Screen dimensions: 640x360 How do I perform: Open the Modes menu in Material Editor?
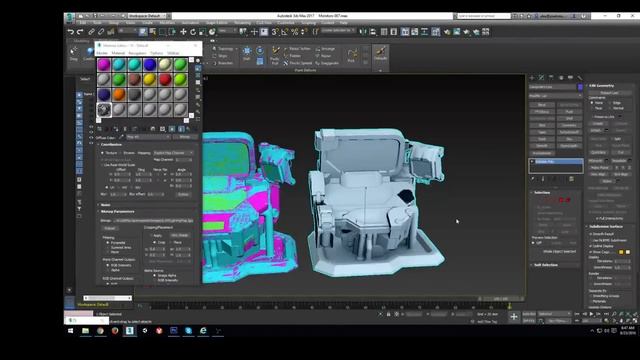click(x=102, y=53)
